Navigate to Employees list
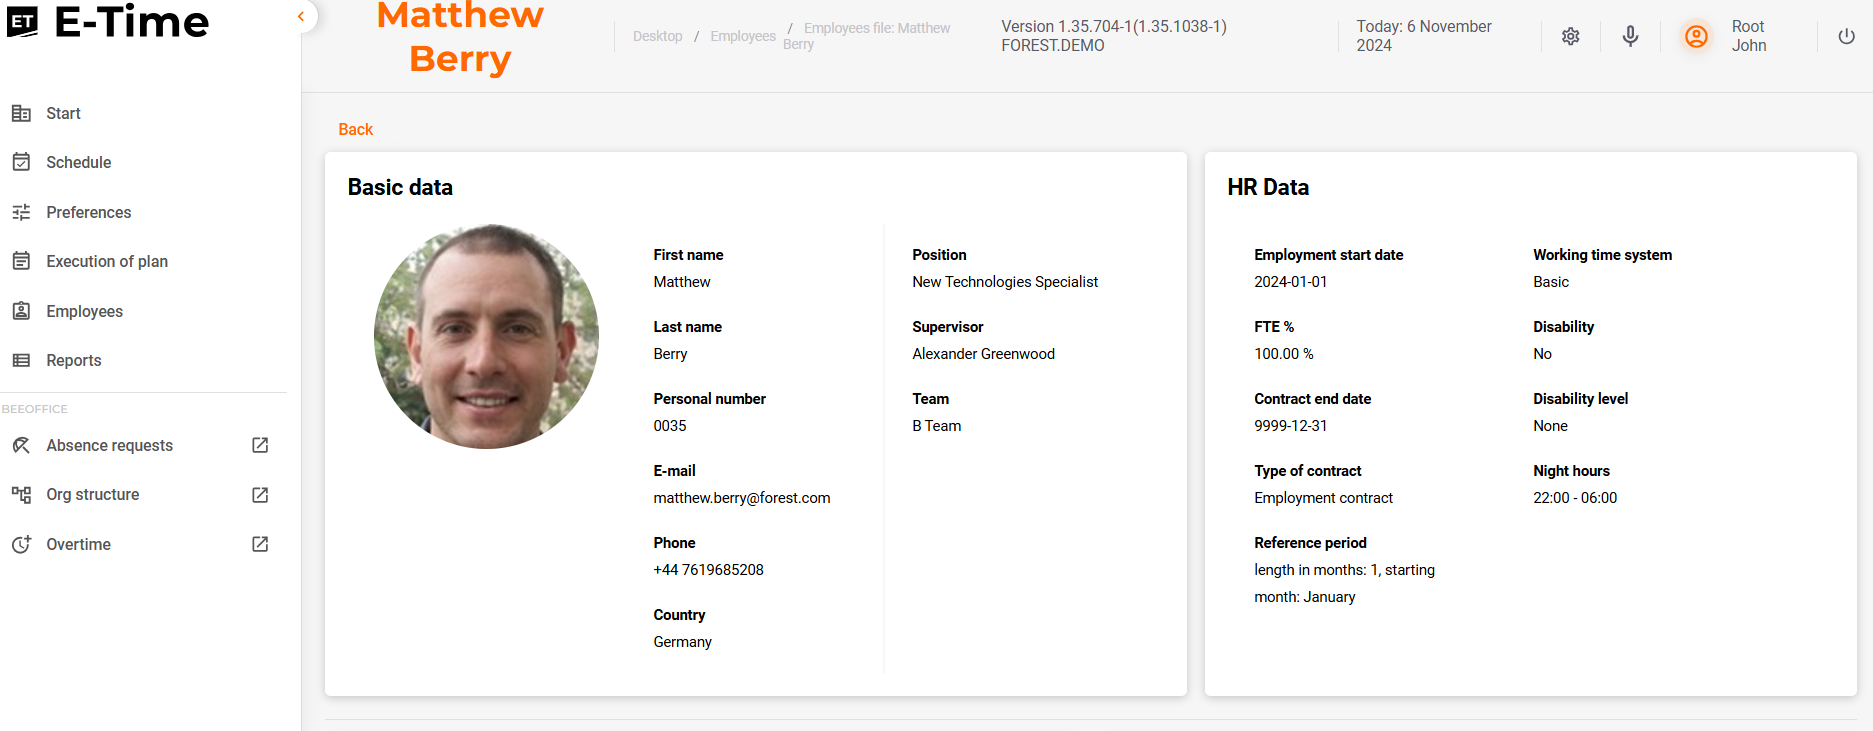Screen dimensions: 1873x731 [84, 311]
